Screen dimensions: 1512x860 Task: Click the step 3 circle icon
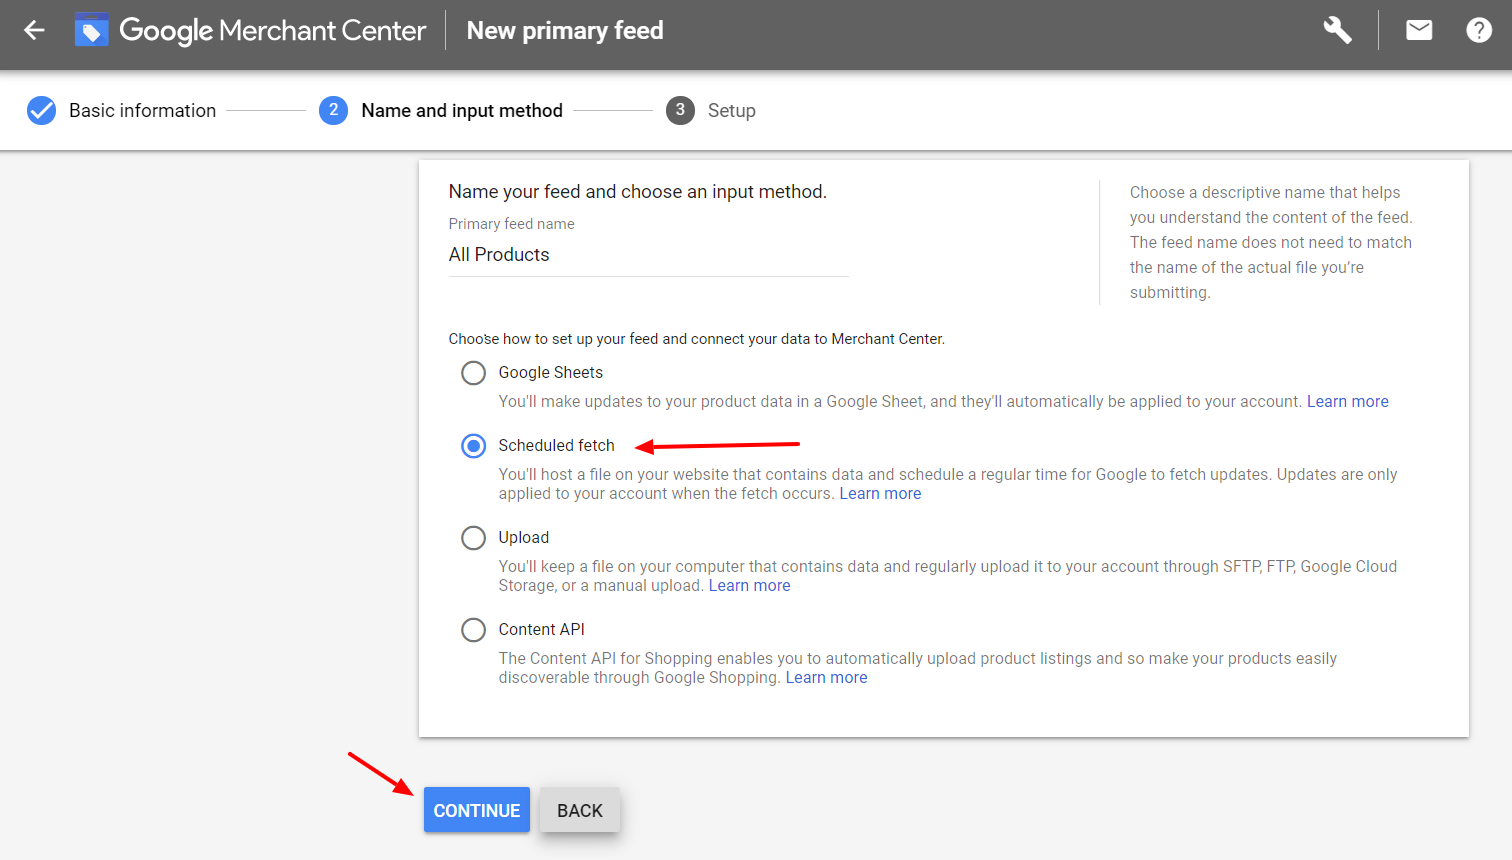tap(680, 110)
